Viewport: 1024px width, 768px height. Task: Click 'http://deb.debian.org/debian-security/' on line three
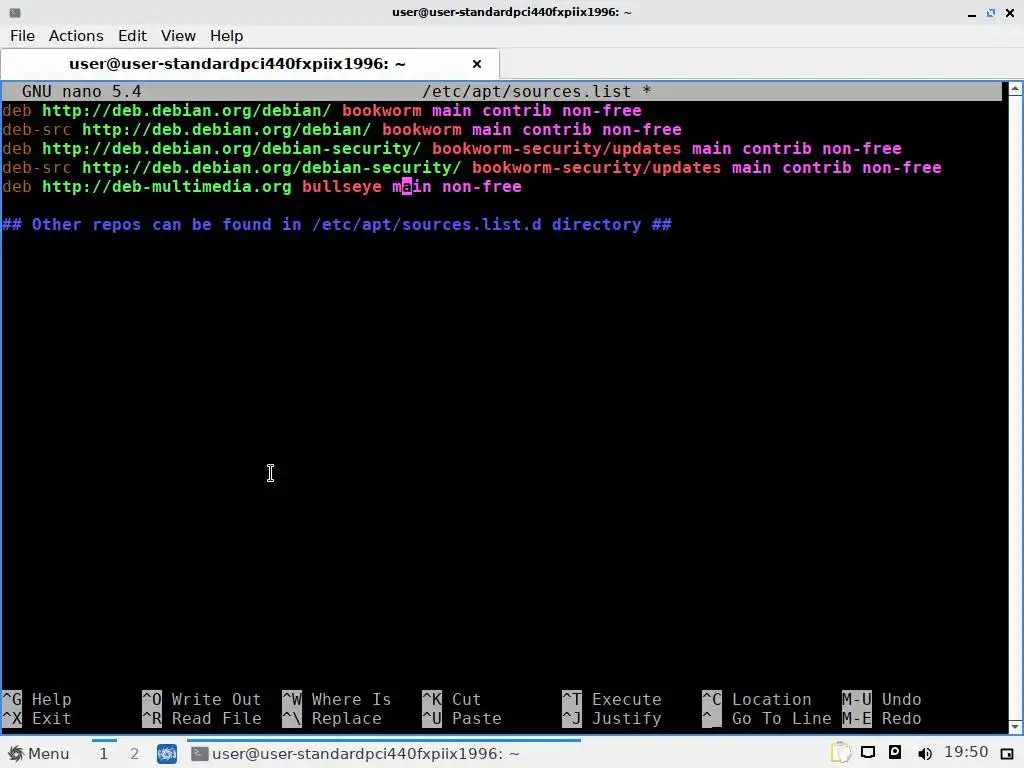[x=231, y=149]
